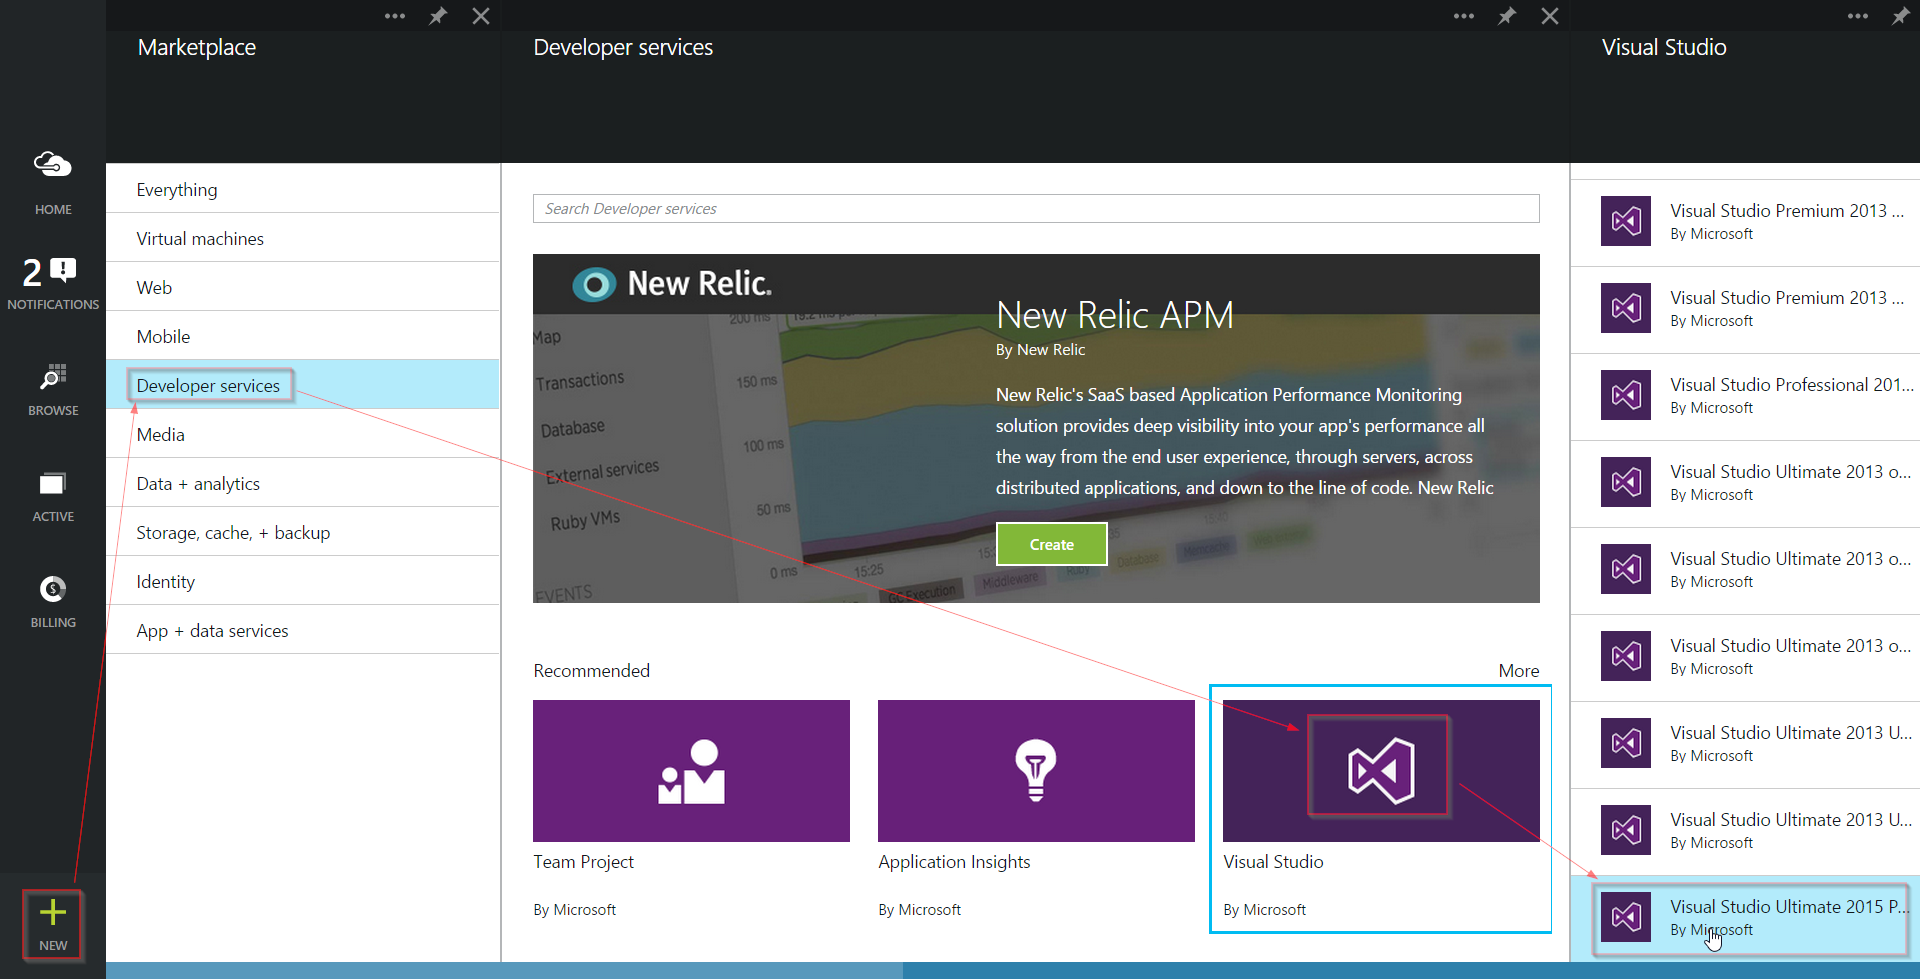Image resolution: width=1920 pixels, height=979 pixels.
Task: Select Visual Studio Ultimate 2015 icon
Action: click(1626, 917)
